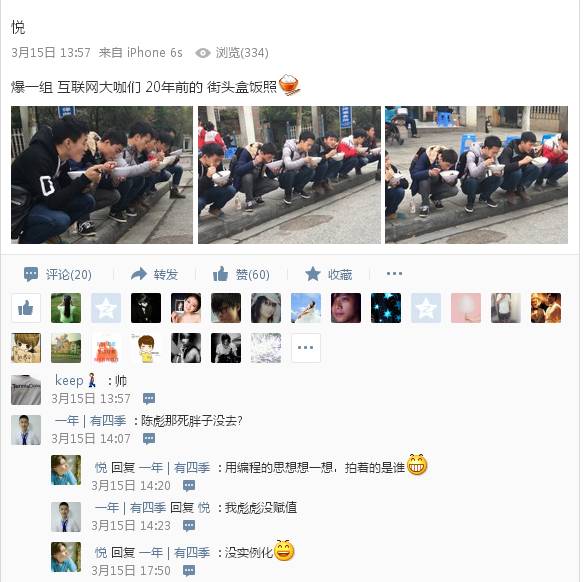The width and height of the screenshot is (587, 582).
Task: Expand more likers with ellipsis tile
Action: (x=306, y=348)
